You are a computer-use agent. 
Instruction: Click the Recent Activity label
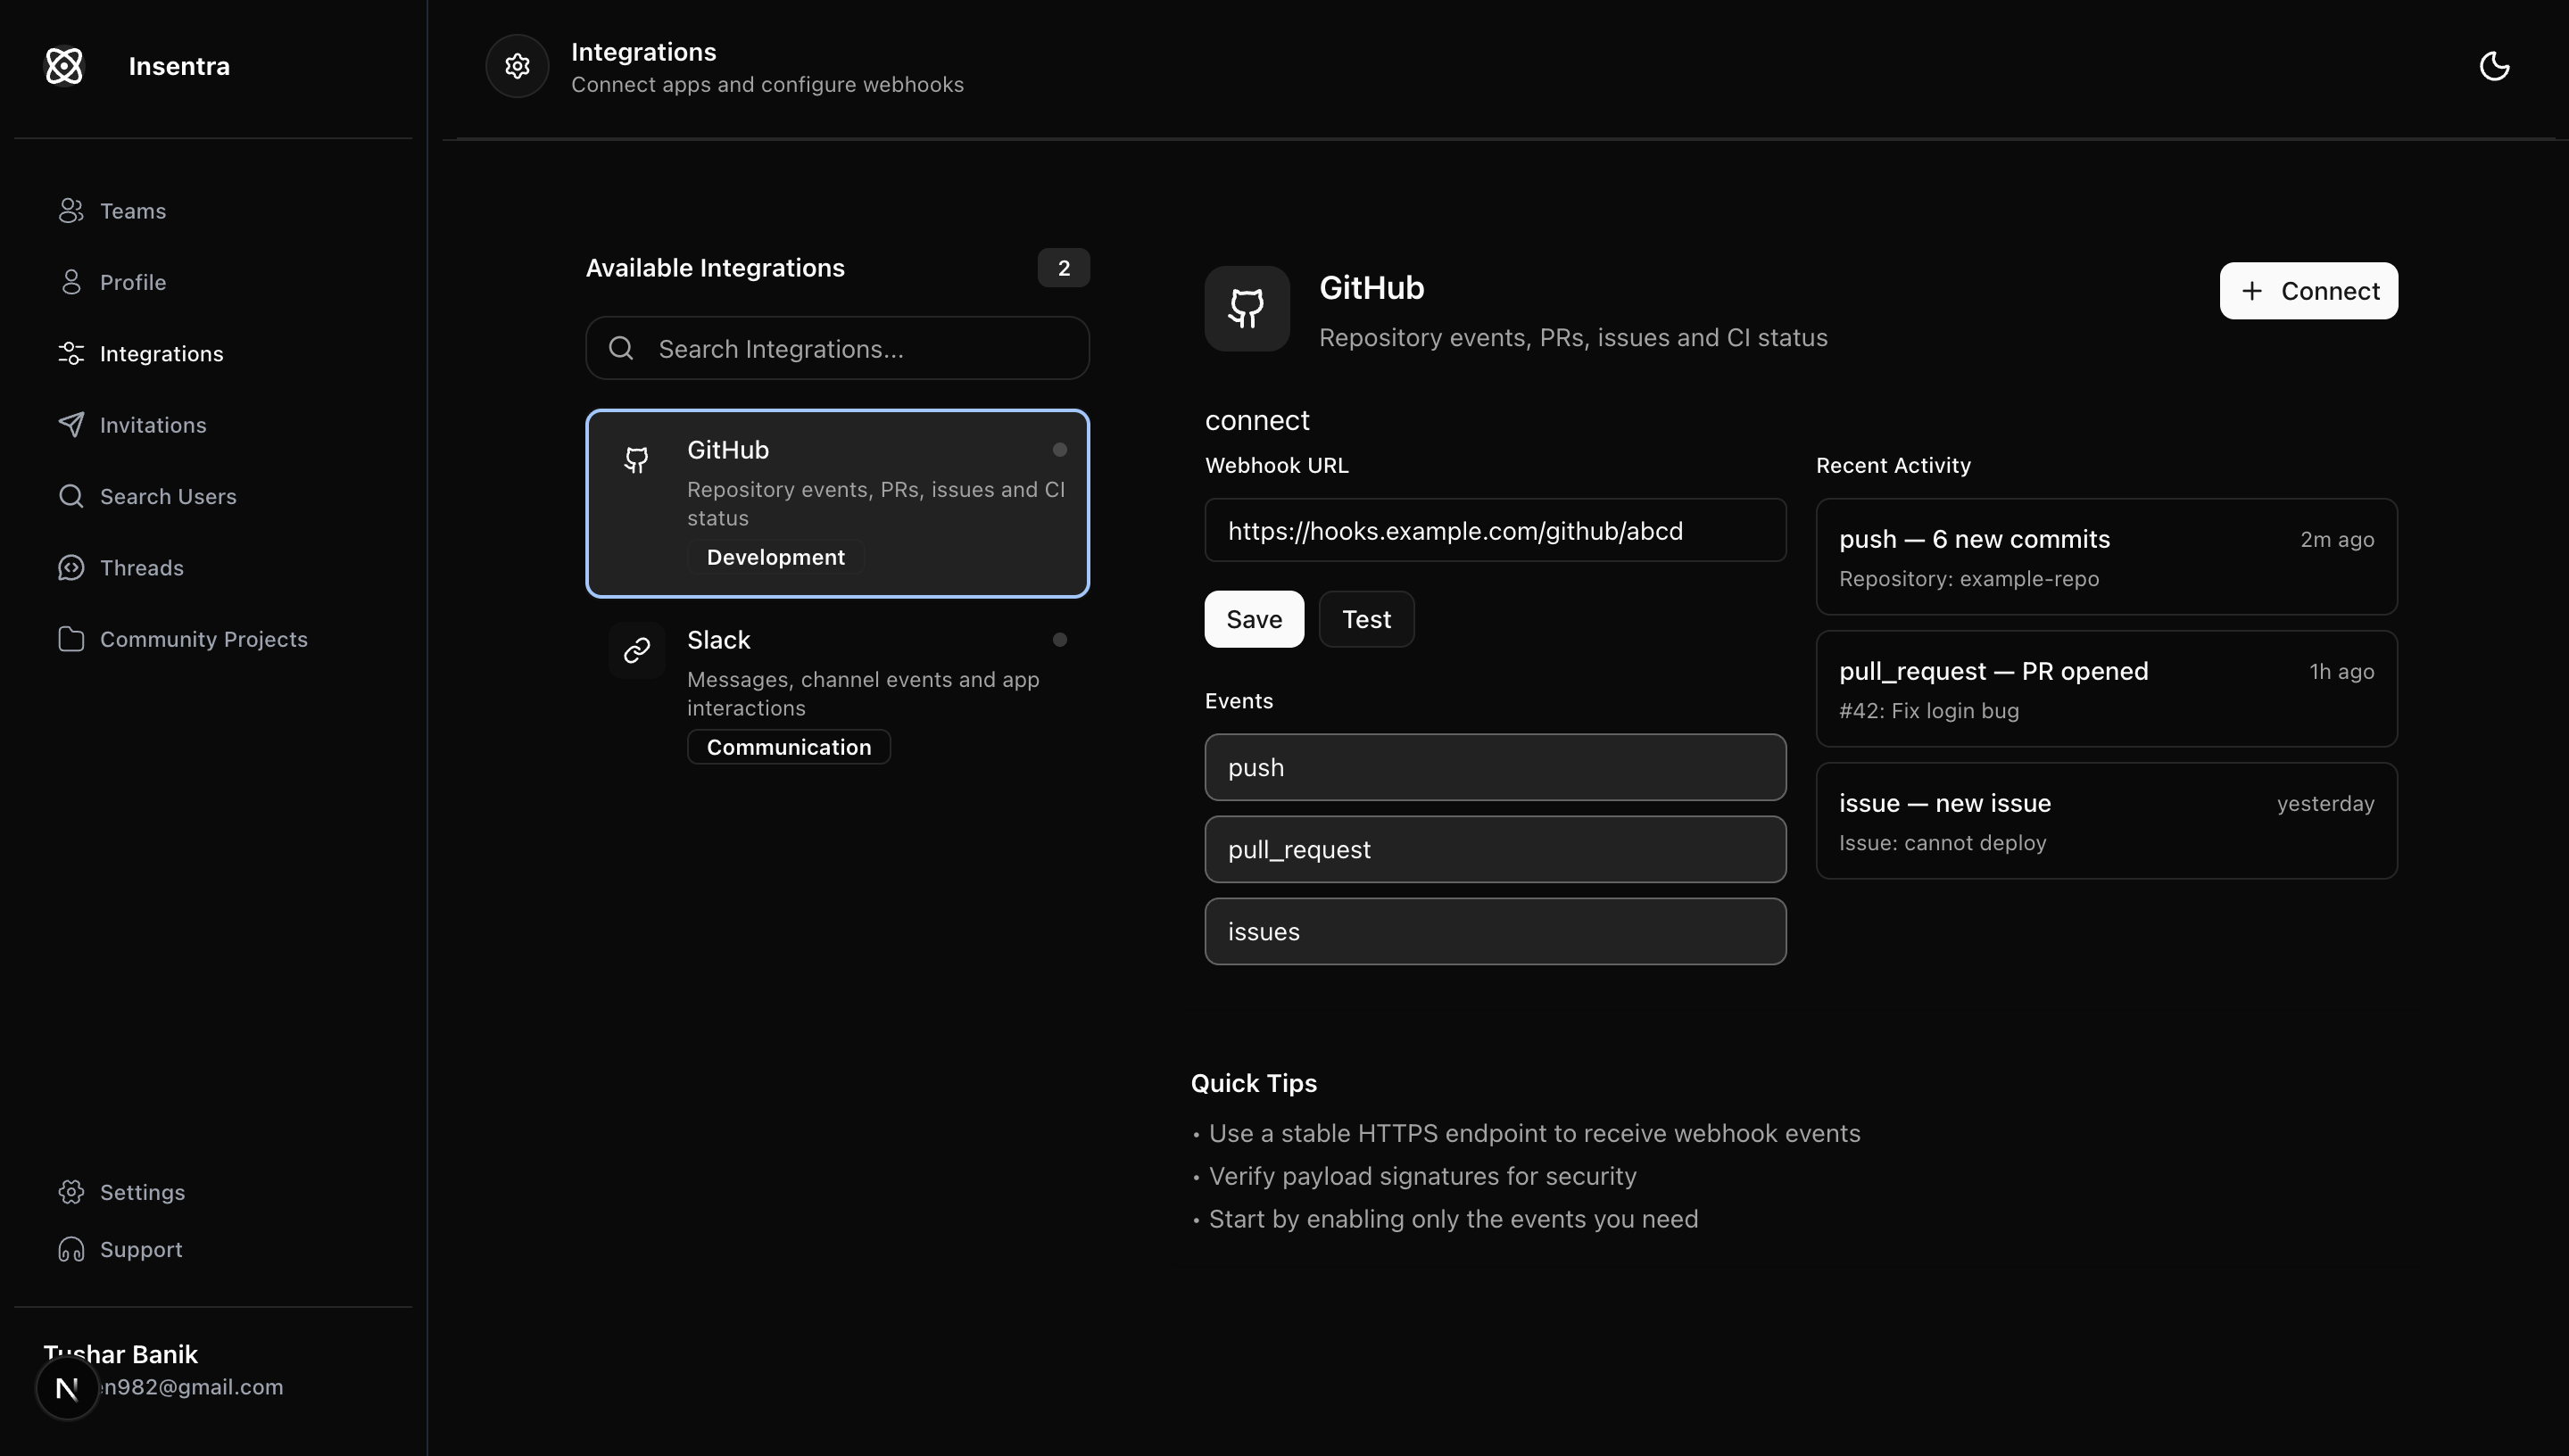(x=1893, y=465)
